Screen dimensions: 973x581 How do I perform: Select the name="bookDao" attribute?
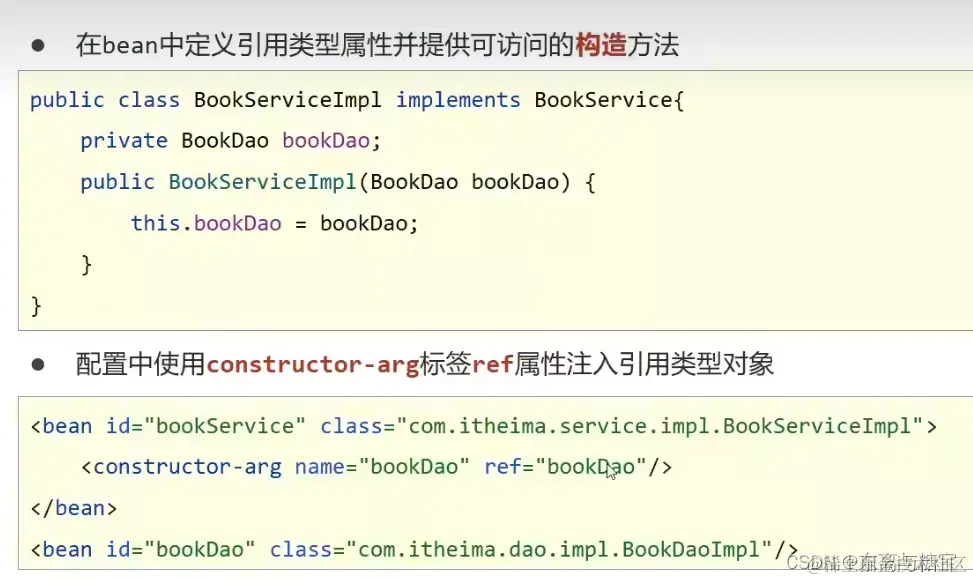click(382, 467)
